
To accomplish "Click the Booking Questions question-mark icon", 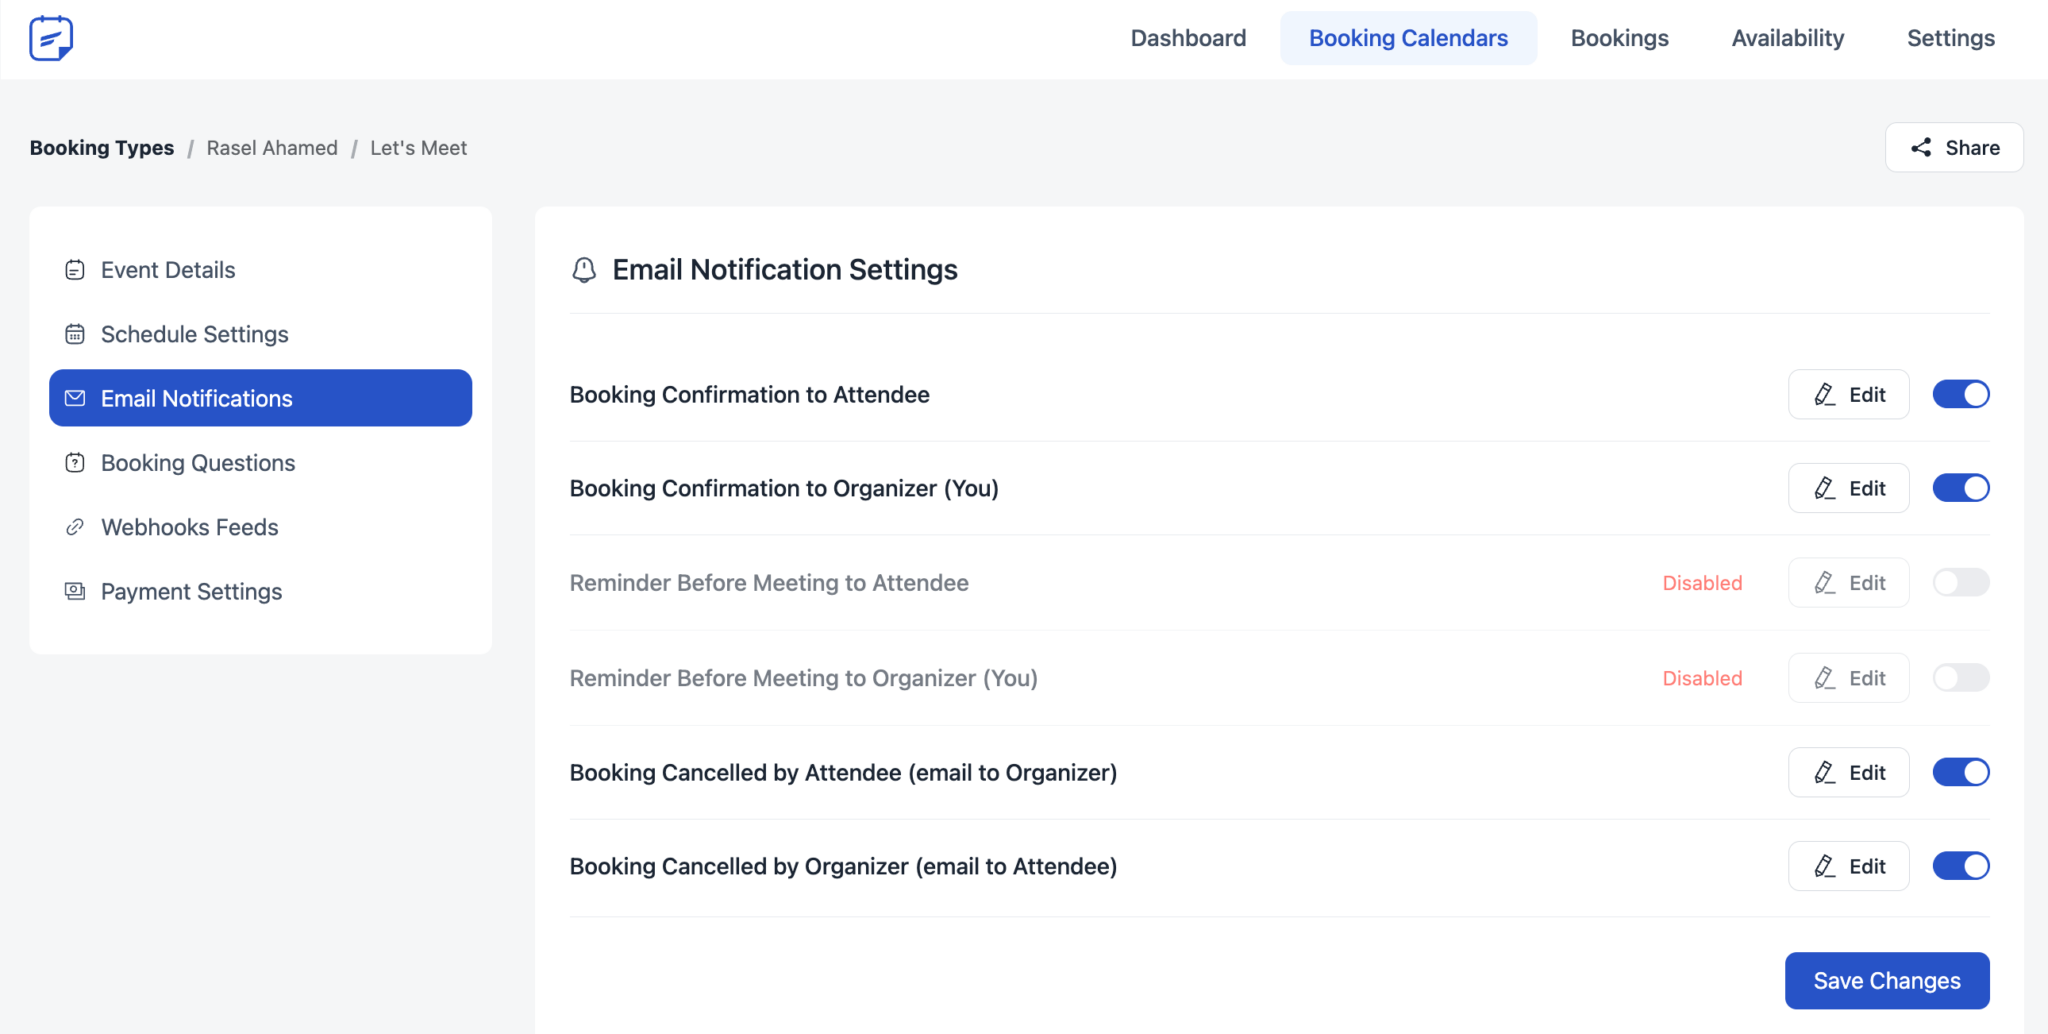I will click(x=75, y=462).
